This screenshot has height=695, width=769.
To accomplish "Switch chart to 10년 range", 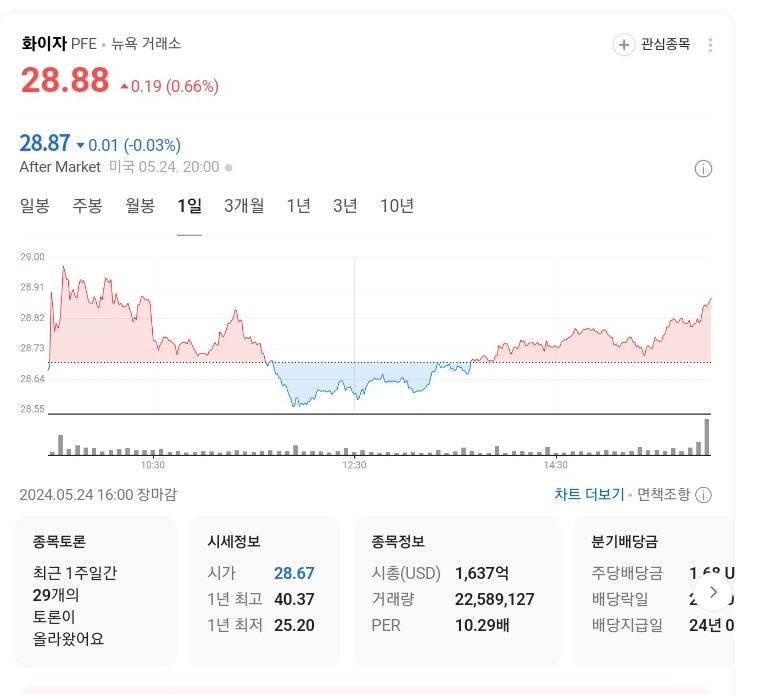I will pyautogui.click(x=397, y=206).
